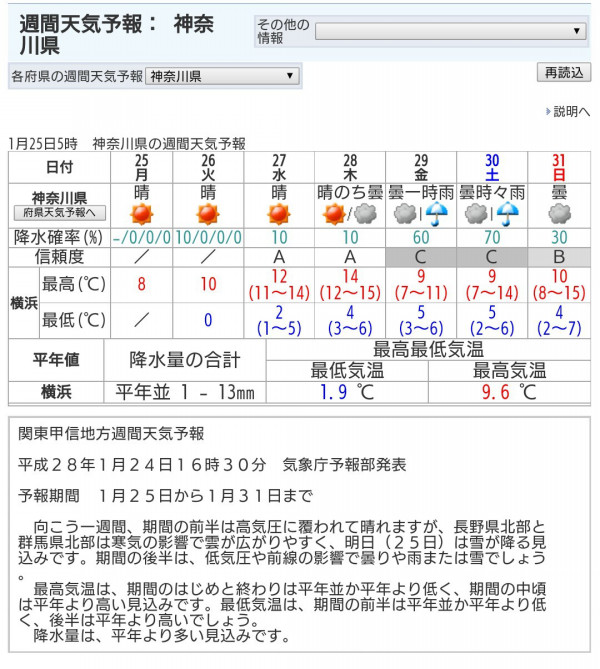Click the triangle arrow beside 説明へ
600x669 pixels.
click(x=548, y=112)
